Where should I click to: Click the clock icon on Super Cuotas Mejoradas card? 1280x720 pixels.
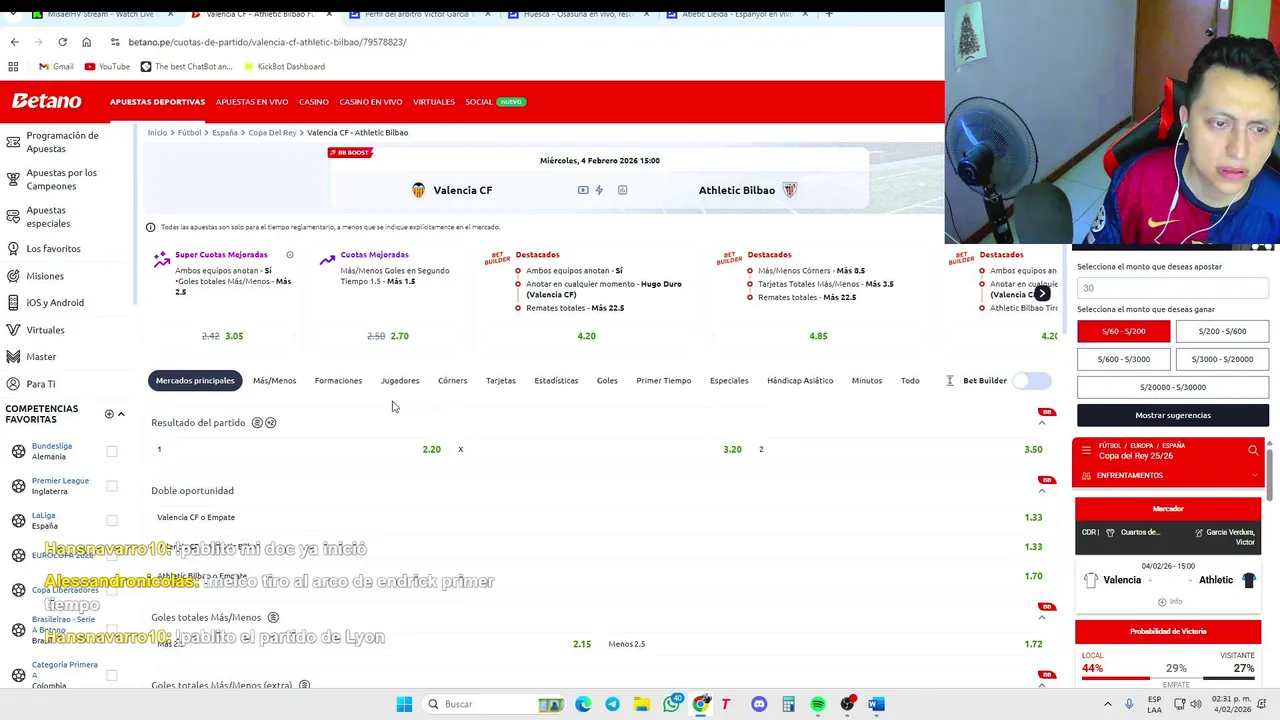point(290,255)
